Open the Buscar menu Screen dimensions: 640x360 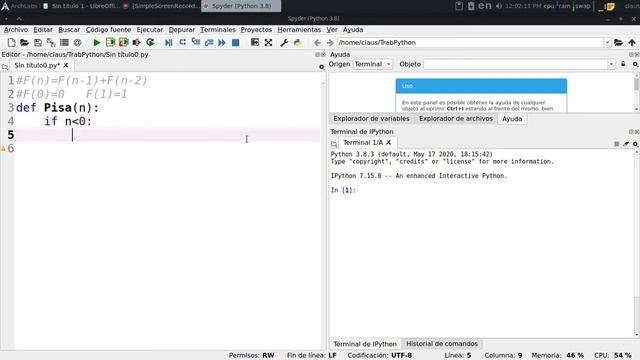pyautogui.click(x=69, y=30)
